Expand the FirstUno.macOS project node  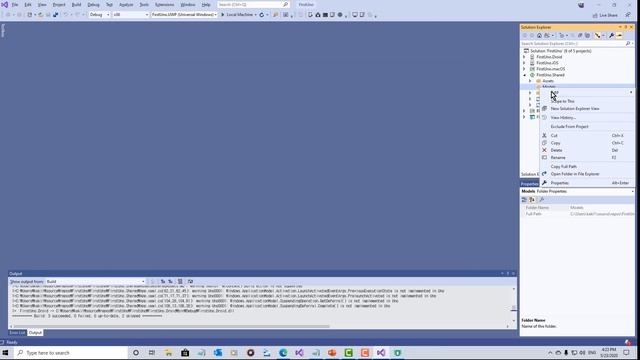pos(524,69)
